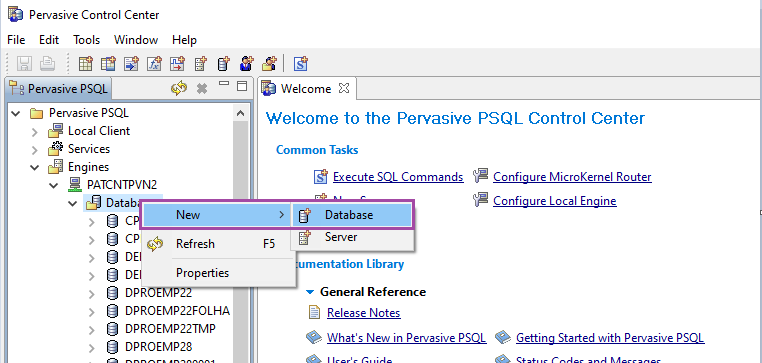Image resolution: width=762 pixels, height=363 pixels.
Task: Choose Refresh in the context menu
Action: click(218, 243)
